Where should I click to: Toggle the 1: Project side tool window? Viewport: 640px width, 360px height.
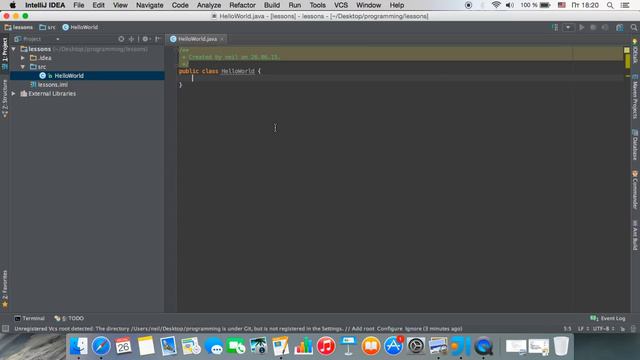5,53
